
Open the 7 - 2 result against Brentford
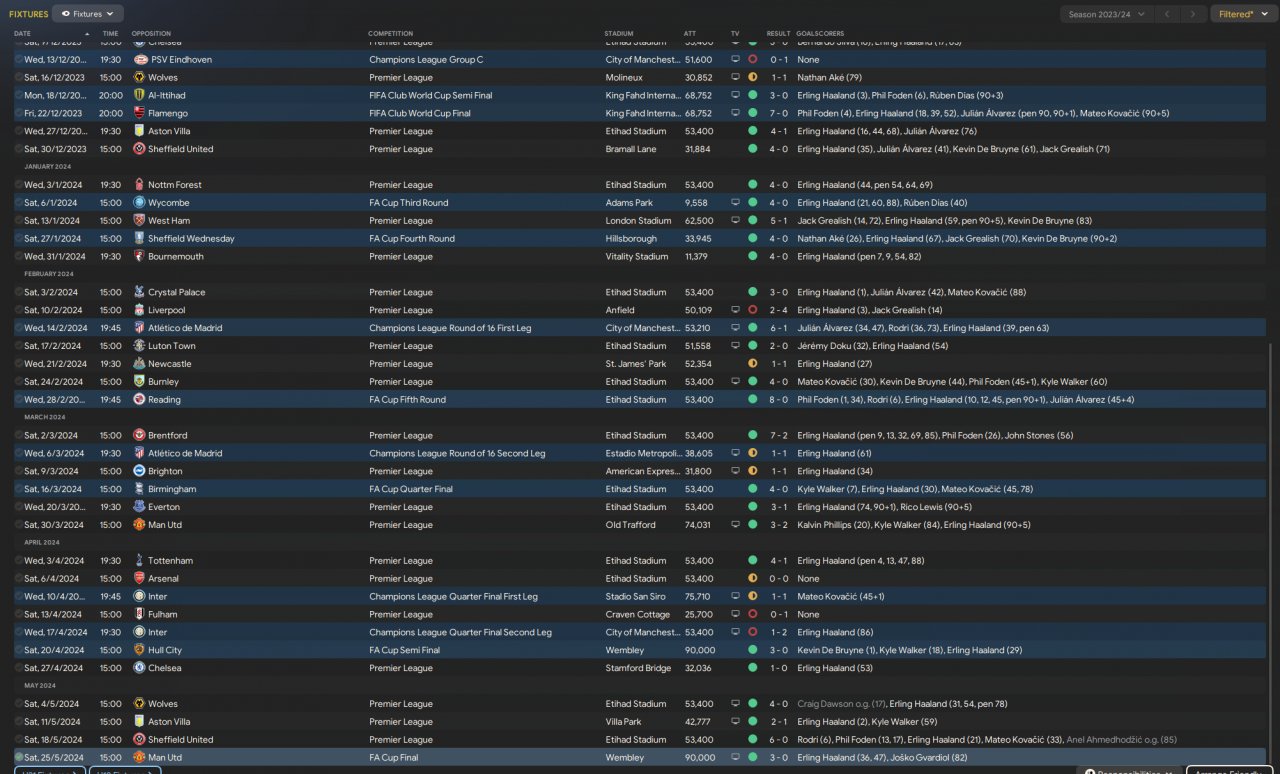pos(778,436)
